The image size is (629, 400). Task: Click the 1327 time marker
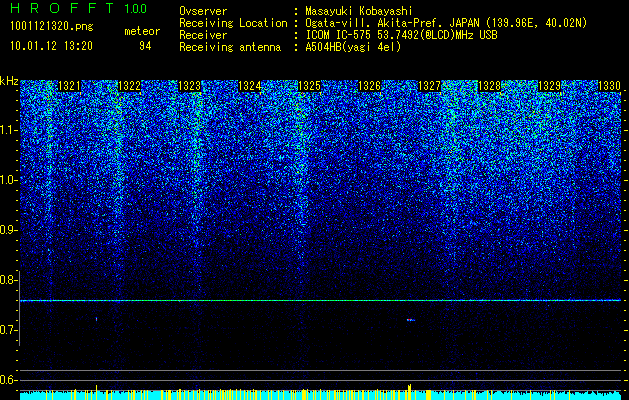pos(429,86)
